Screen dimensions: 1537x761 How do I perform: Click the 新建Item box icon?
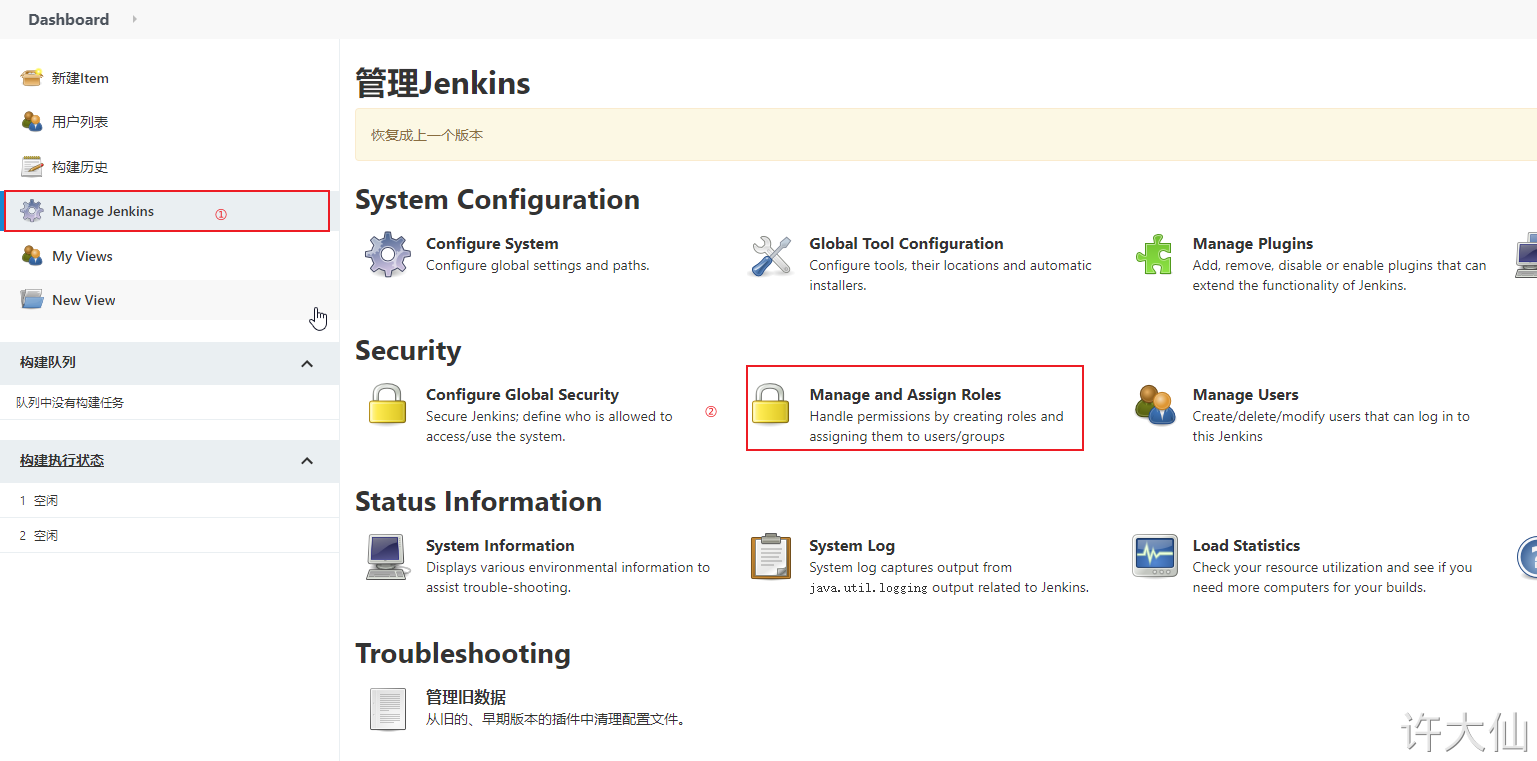32,78
